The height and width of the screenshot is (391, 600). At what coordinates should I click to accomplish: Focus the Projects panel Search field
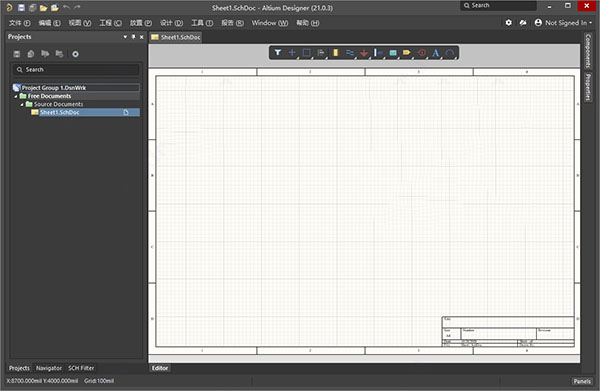pyautogui.click(x=76, y=69)
